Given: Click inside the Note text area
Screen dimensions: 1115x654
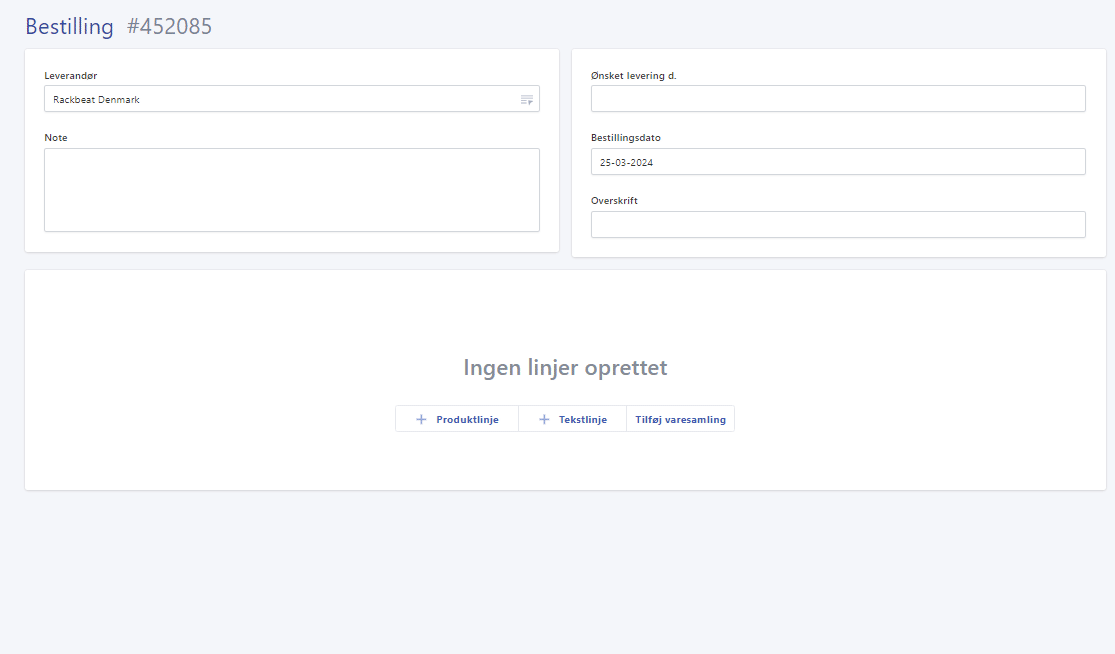Looking at the screenshot, I should click(x=291, y=189).
